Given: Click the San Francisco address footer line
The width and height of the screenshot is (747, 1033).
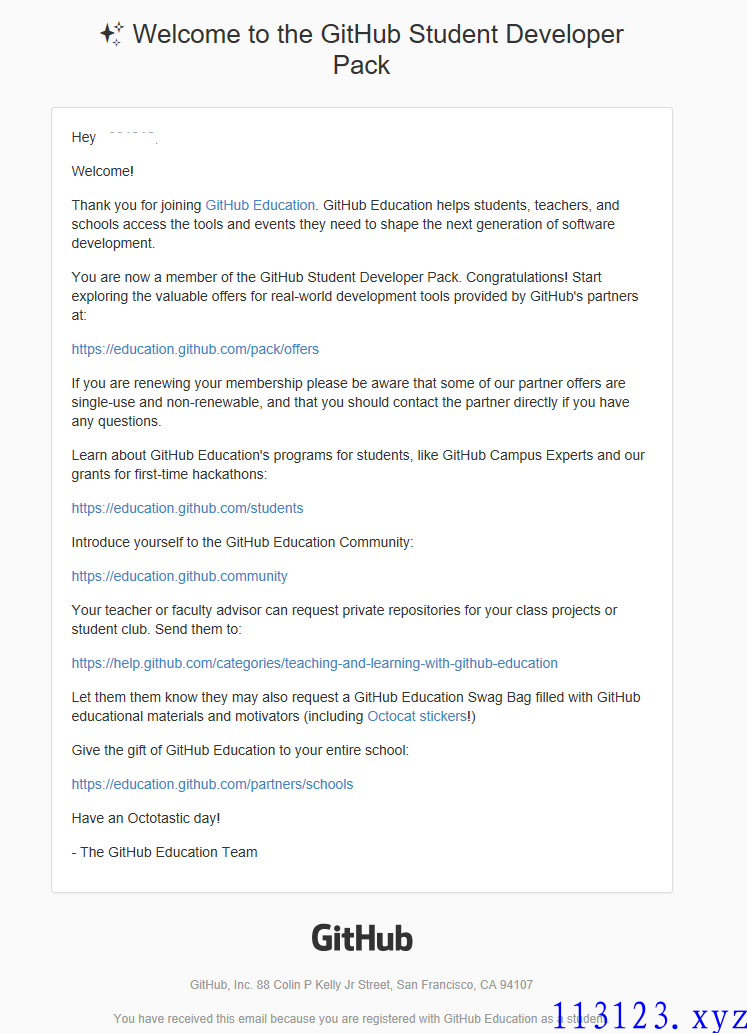Looking at the screenshot, I should coord(361,985).
